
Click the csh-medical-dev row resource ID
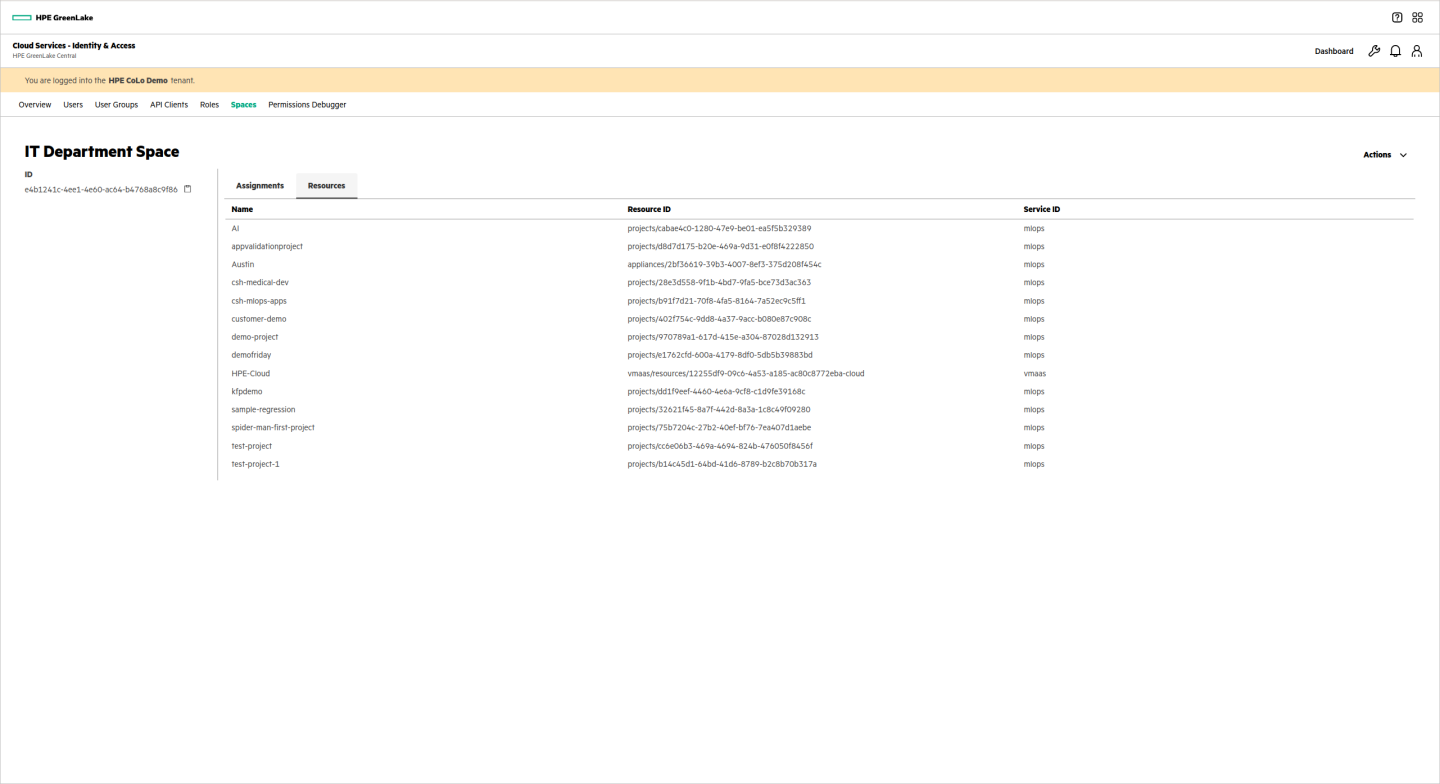tap(719, 283)
